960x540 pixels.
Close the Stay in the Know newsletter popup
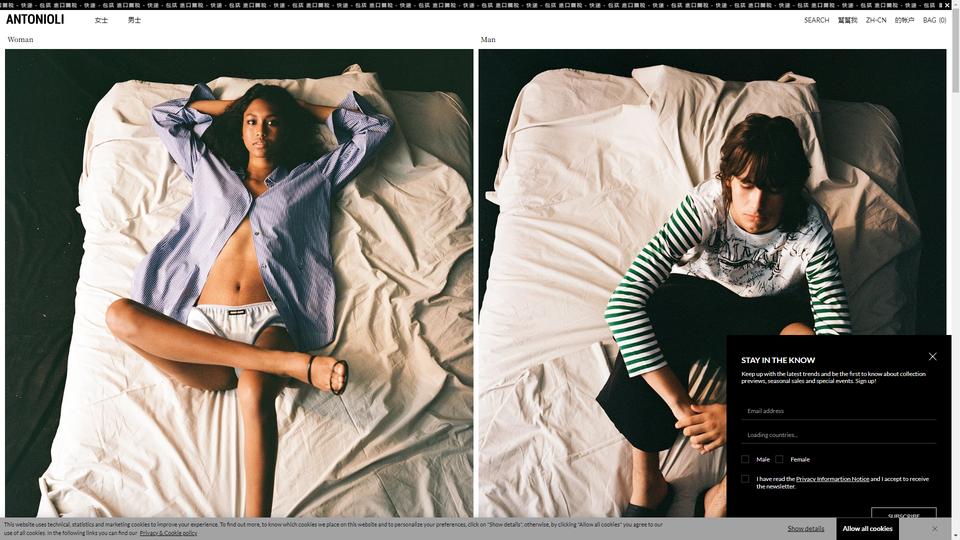932,356
